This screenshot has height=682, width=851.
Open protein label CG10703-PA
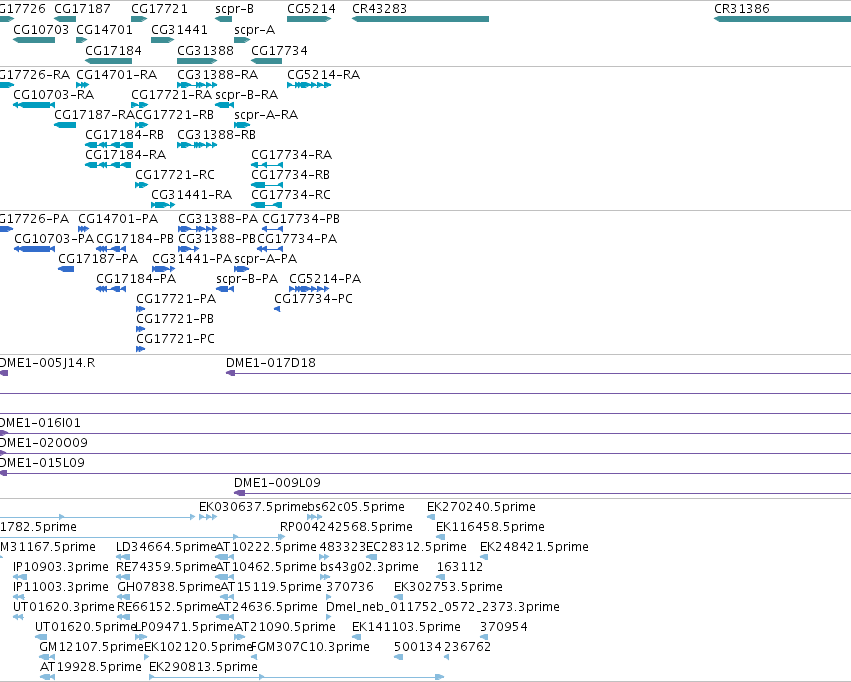54,239
